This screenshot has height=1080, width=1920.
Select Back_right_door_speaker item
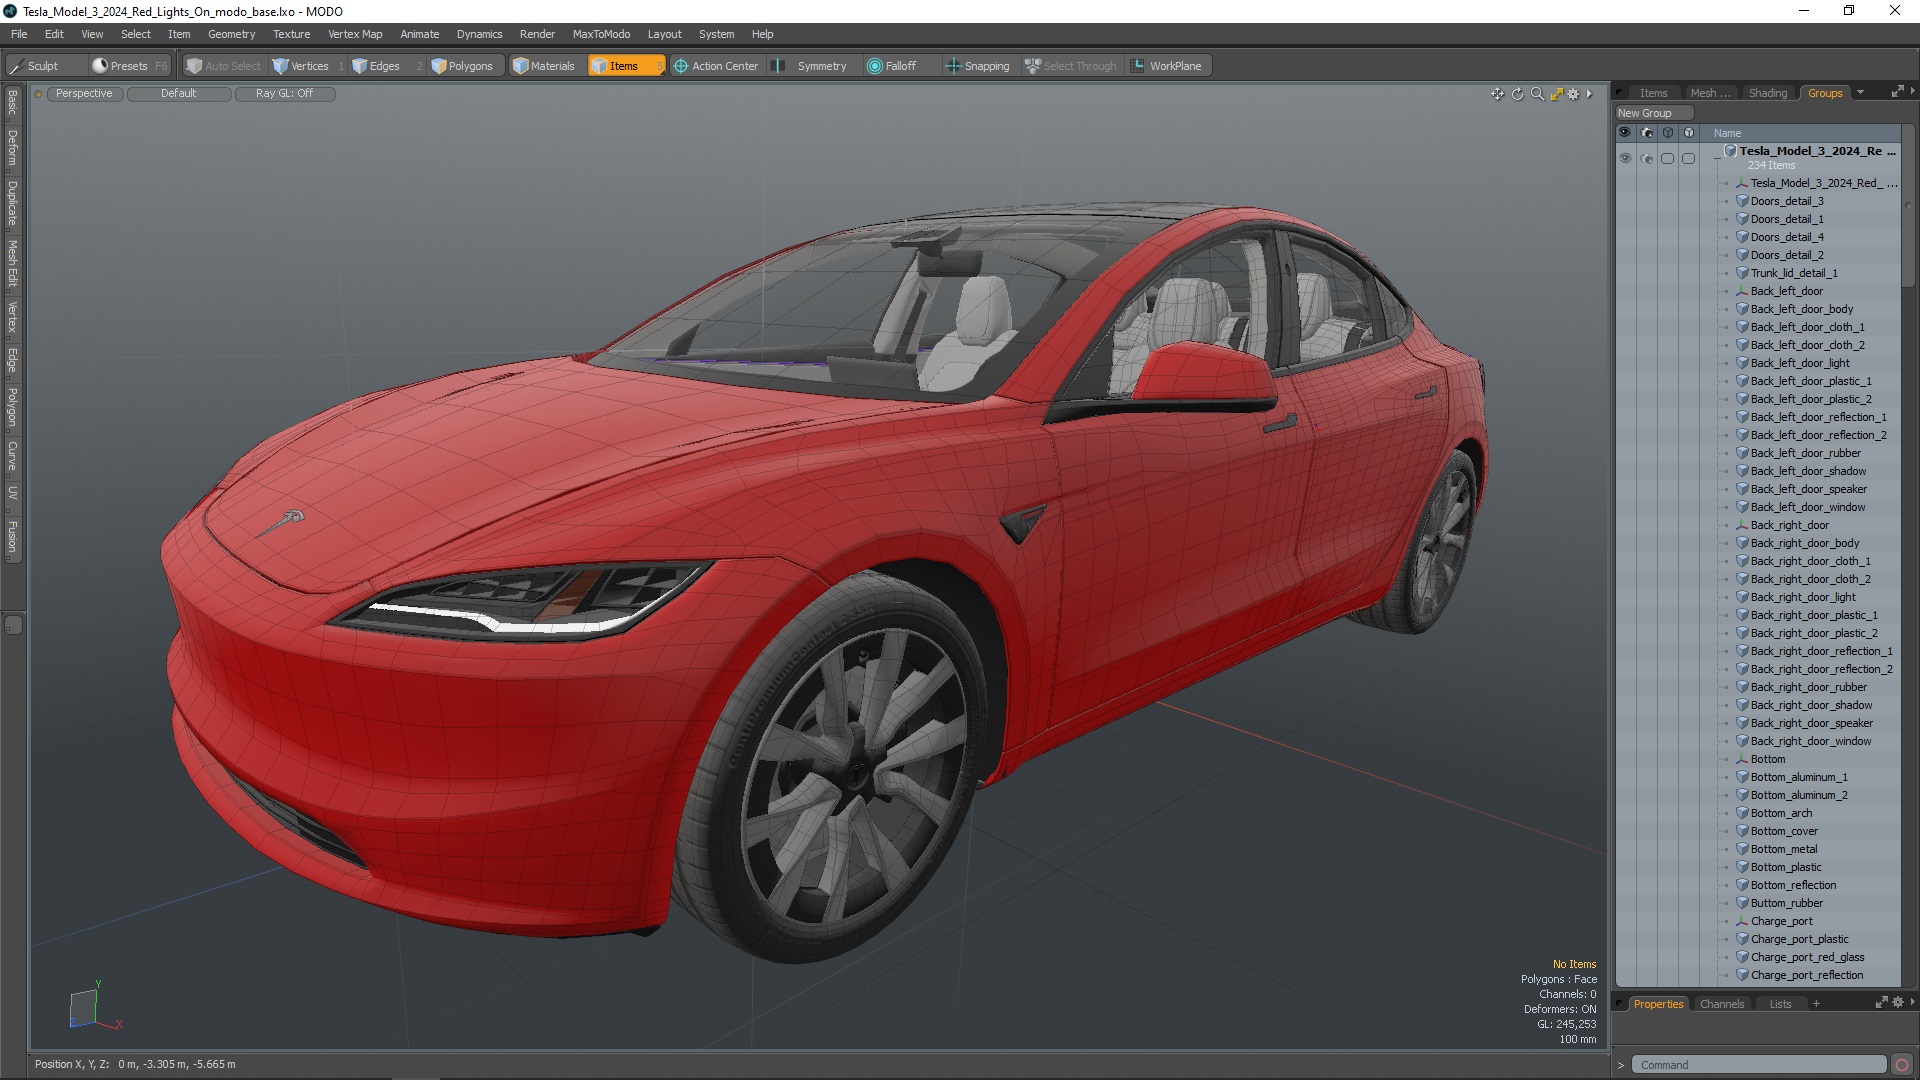click(x=1811, y=723)
